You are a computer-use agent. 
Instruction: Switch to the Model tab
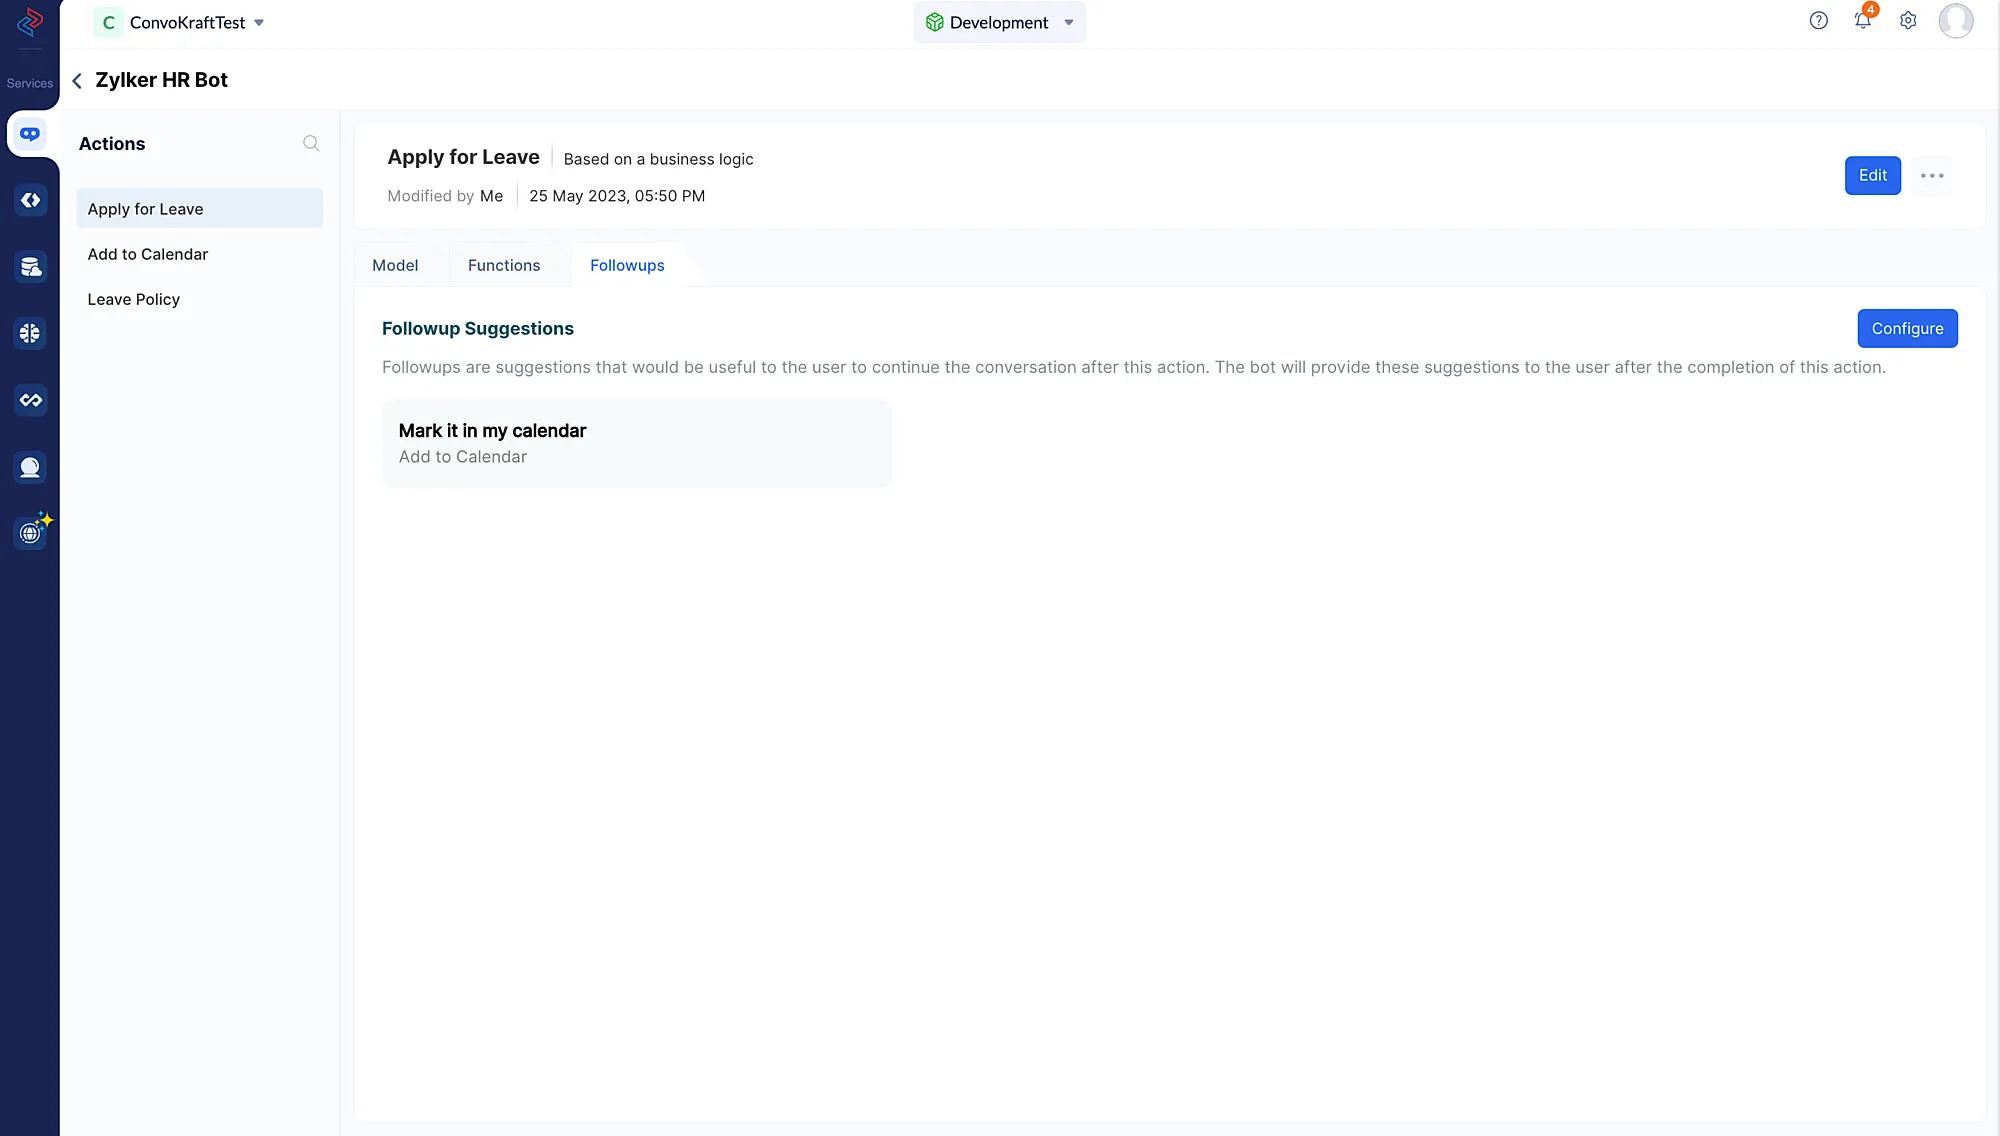click(x=395, y=266)
